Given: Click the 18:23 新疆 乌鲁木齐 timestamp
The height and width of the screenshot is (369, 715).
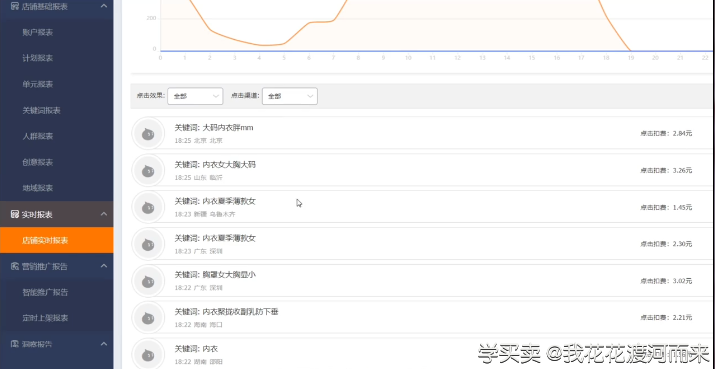Looking at the screenshot, I should [x=205, y=214].
